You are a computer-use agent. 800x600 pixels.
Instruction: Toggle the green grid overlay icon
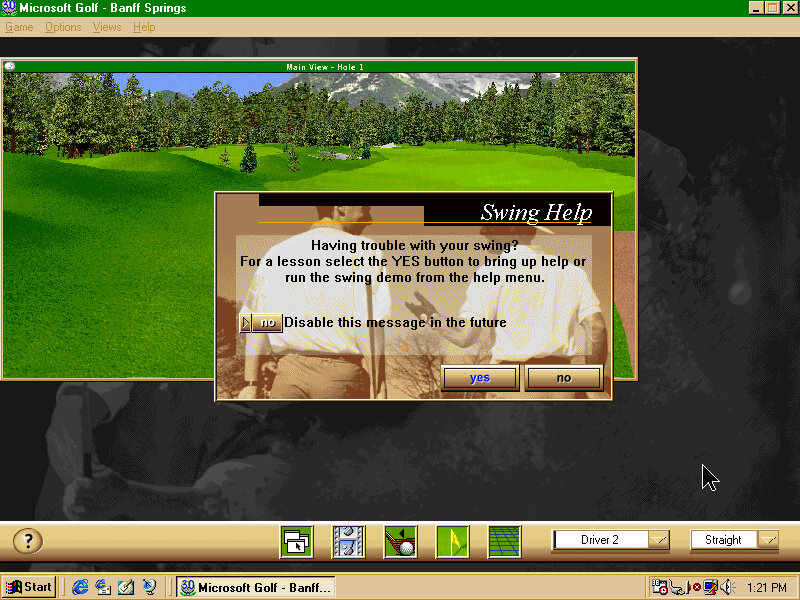coord(504,541)
